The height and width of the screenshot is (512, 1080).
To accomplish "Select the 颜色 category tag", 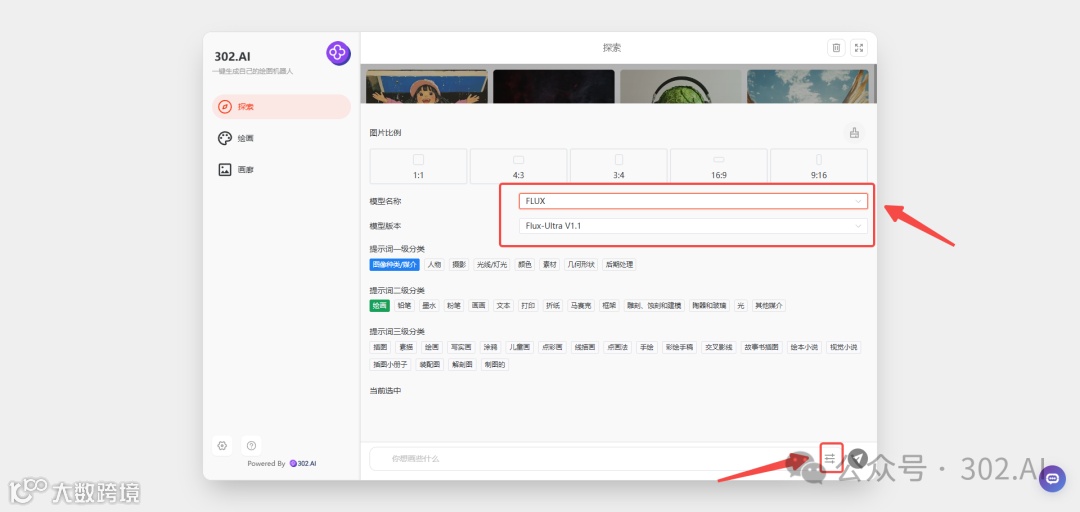I will pyautogui.click(x=525, y=265).
